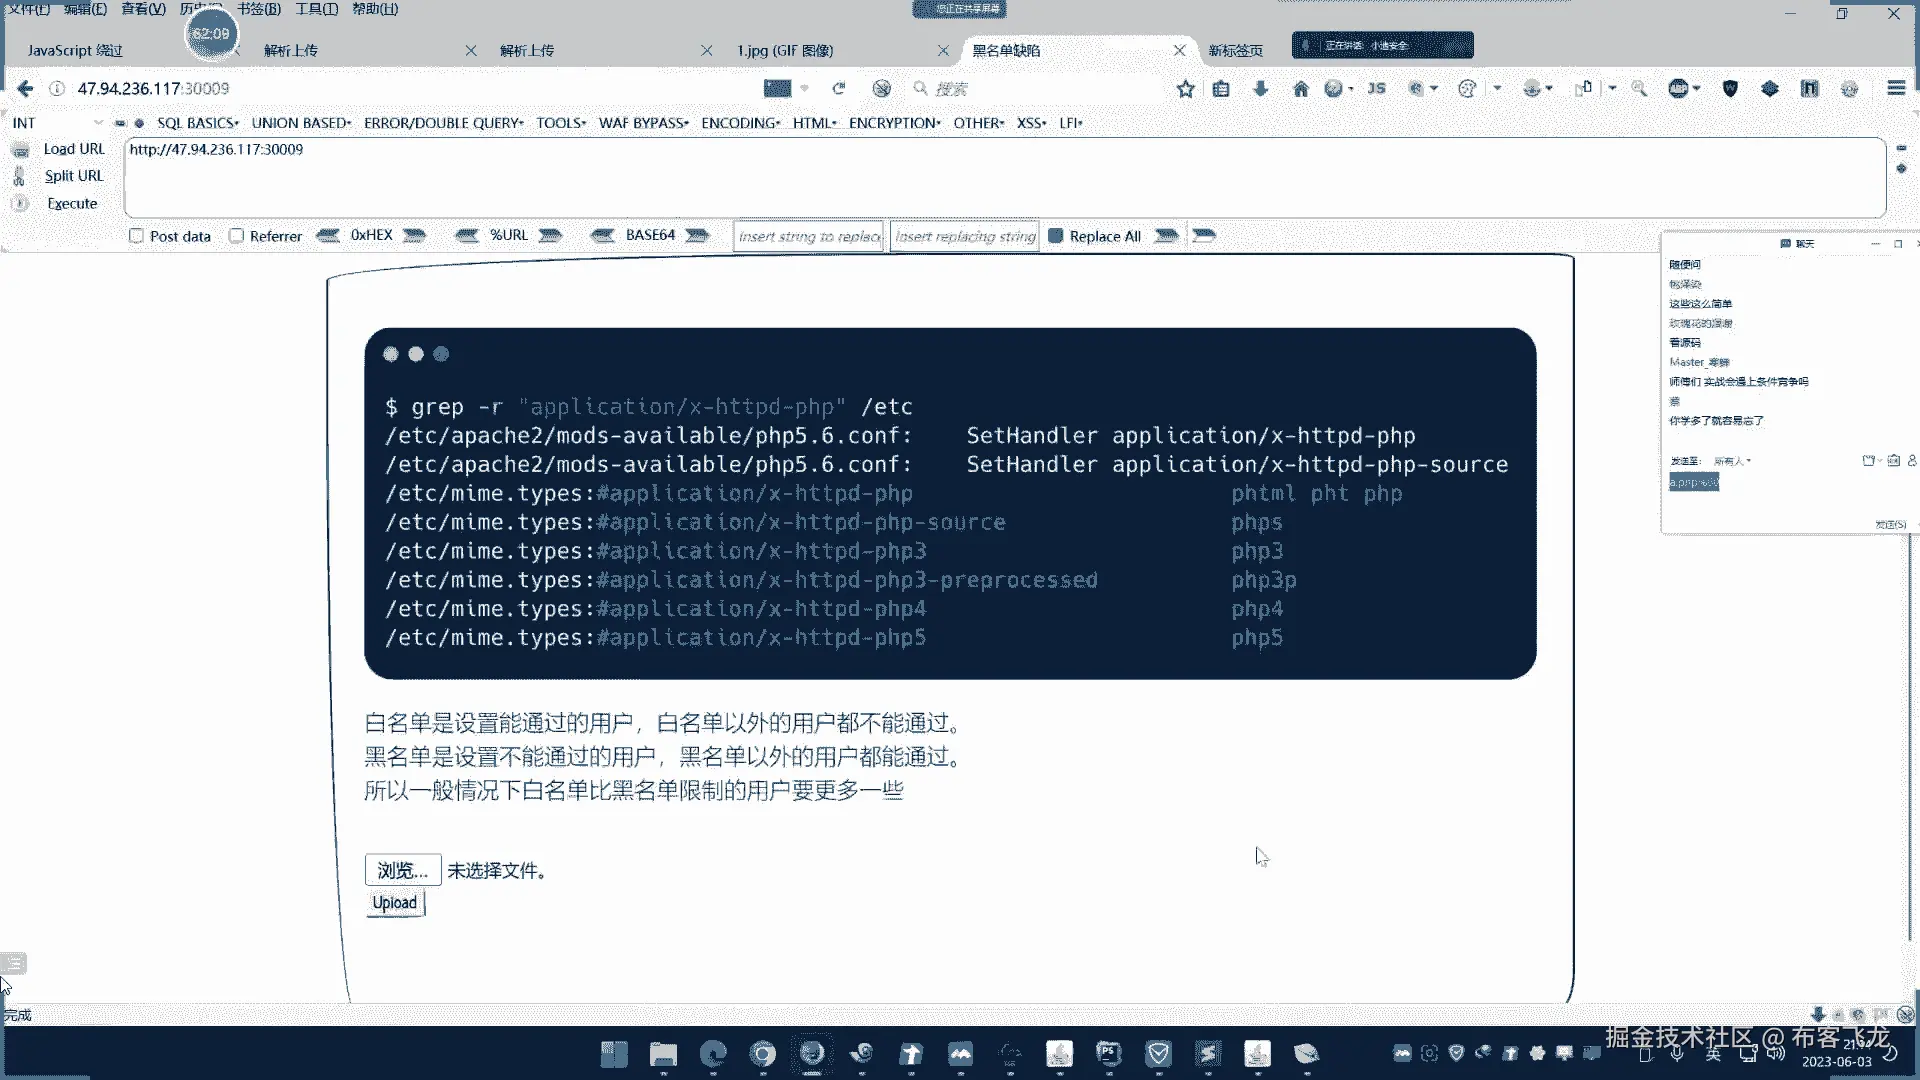The width and height of the screenshot is (1920, 1080).
Task: Toggle the Replace All checkbox
Action: (1055, 236)
